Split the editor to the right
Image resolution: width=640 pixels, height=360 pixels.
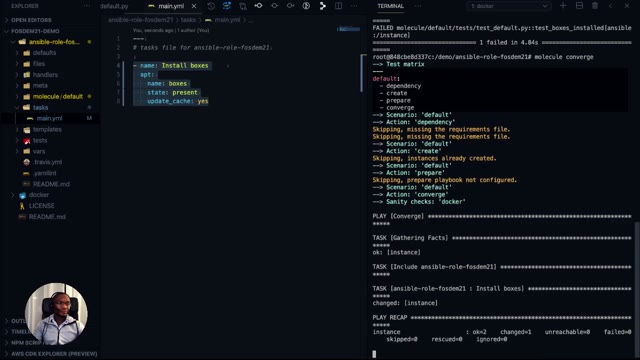pos(338,6)
